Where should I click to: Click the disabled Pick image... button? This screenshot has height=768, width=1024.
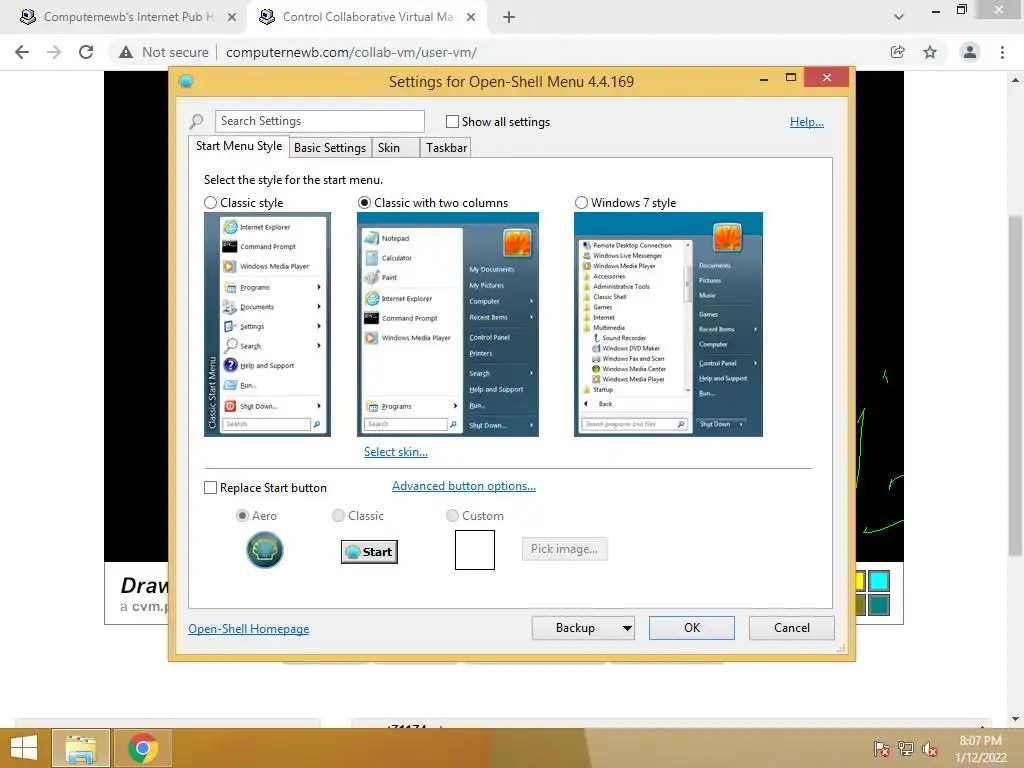(x=564, y=549)
